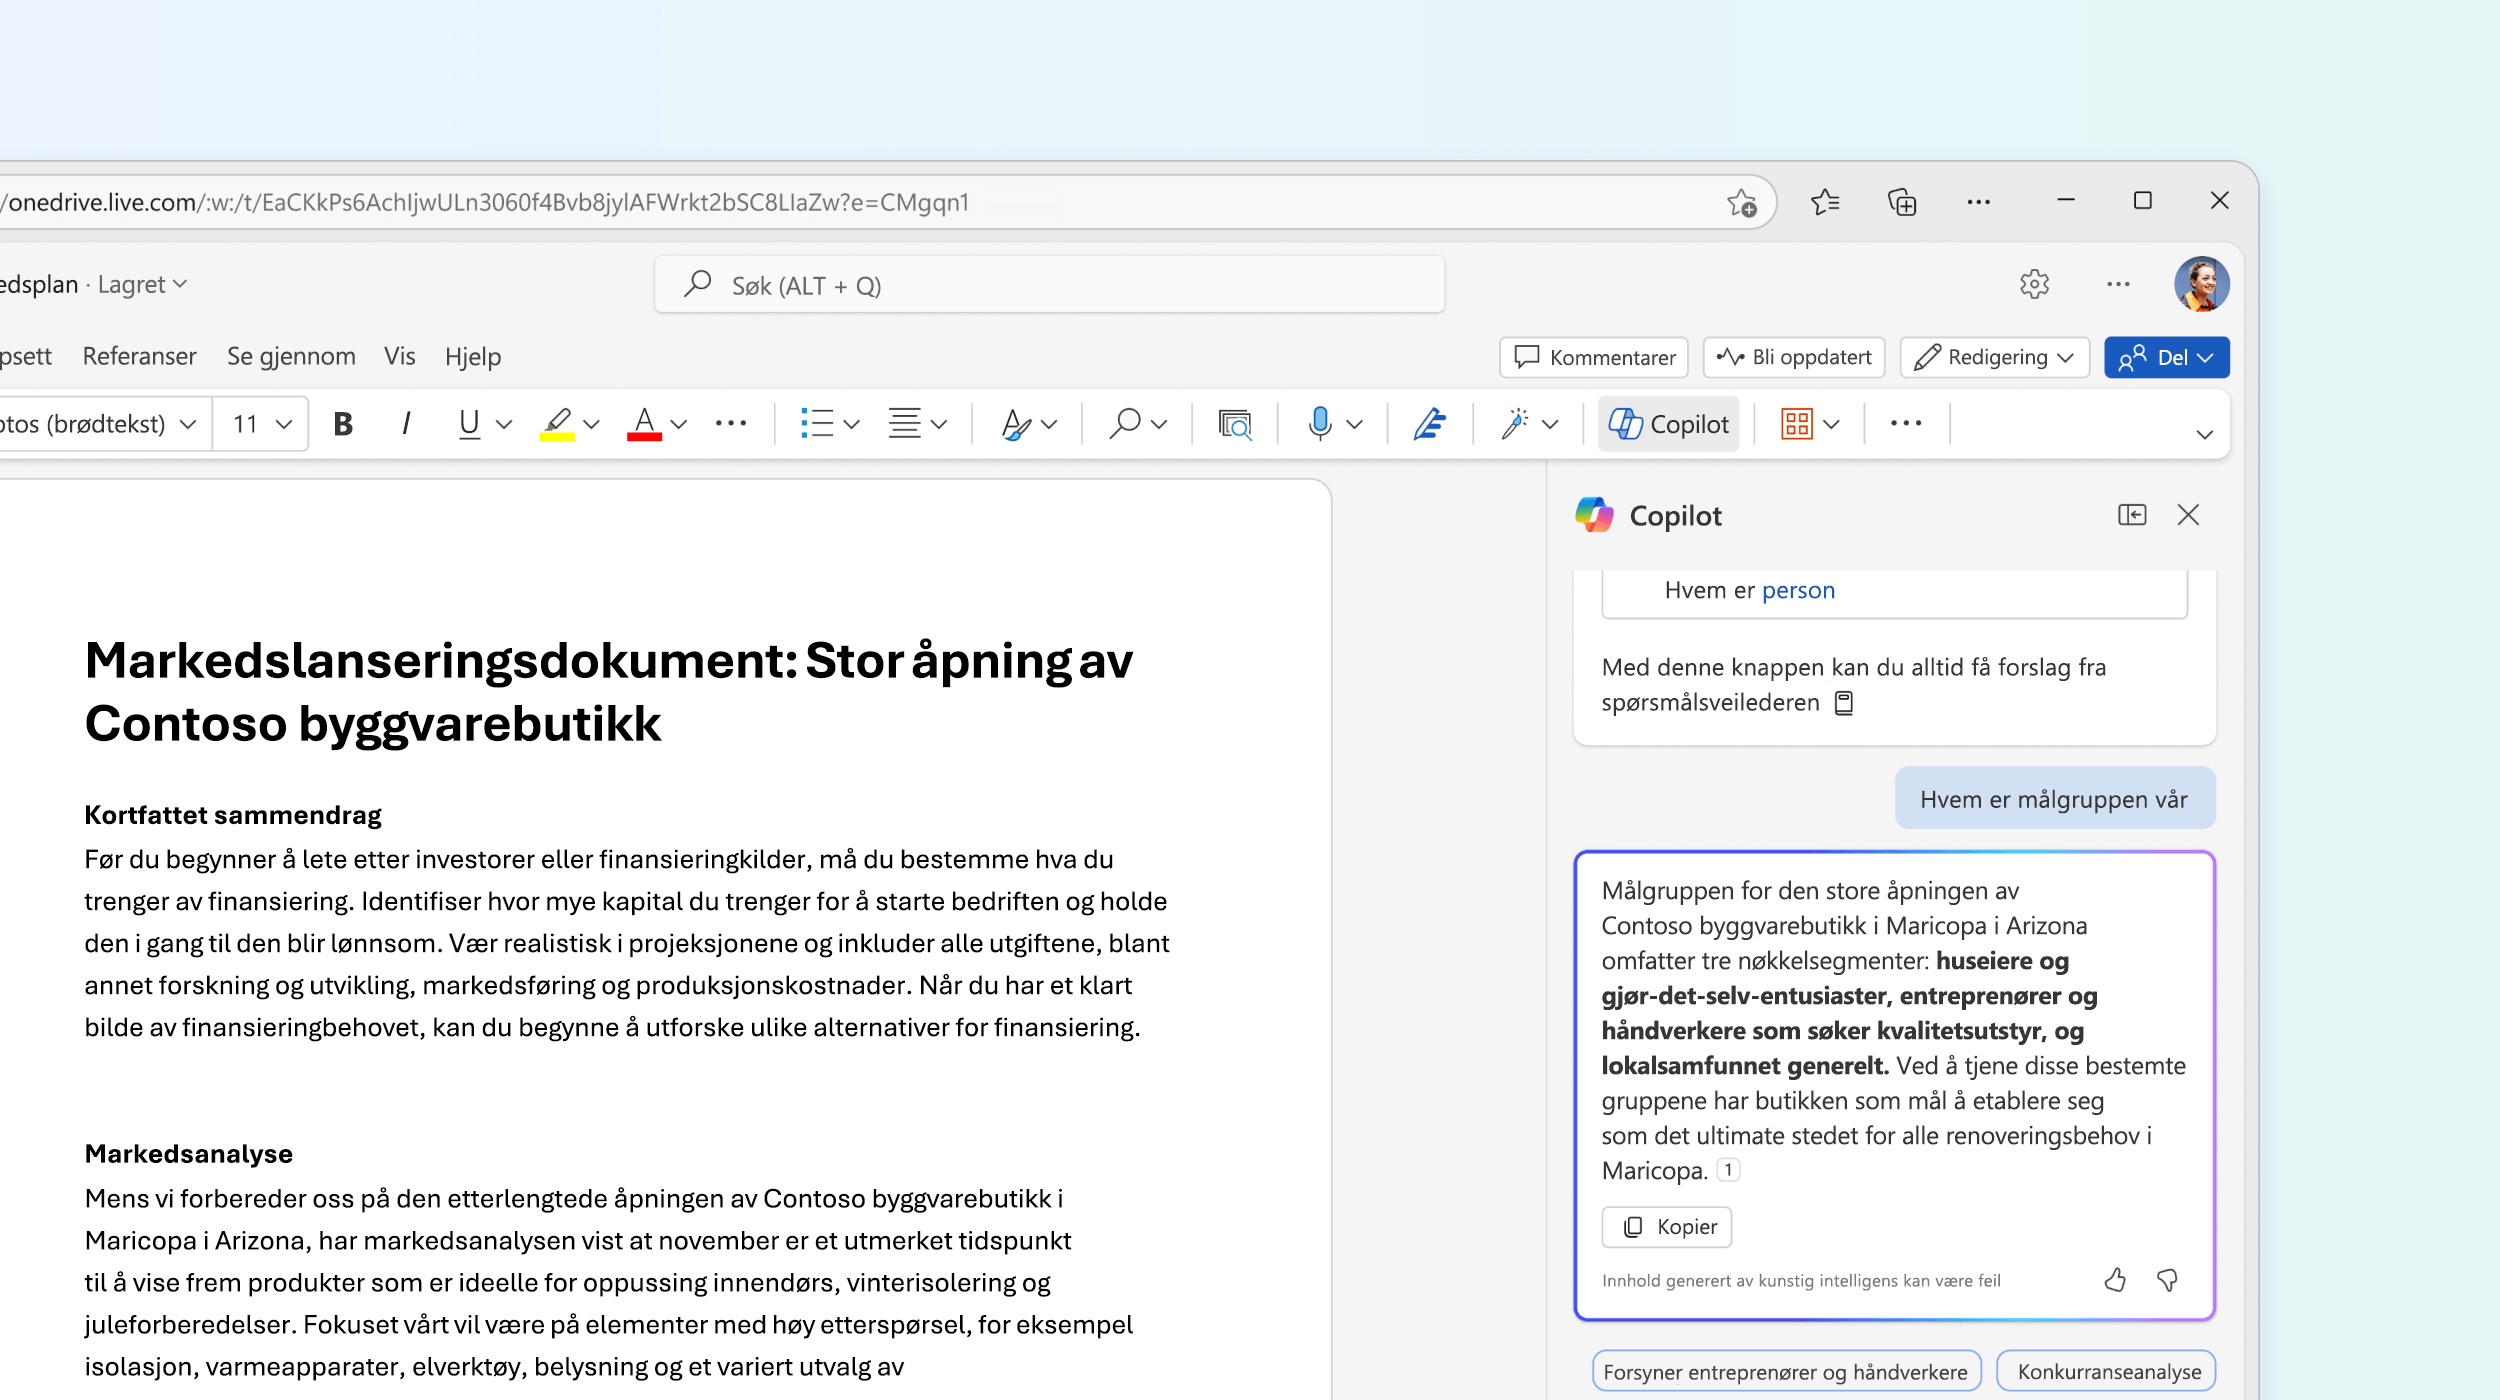The image size is (2500, 1400).
Task: Dock the Copilot pane icon
Action: (x=2132, y=515)
